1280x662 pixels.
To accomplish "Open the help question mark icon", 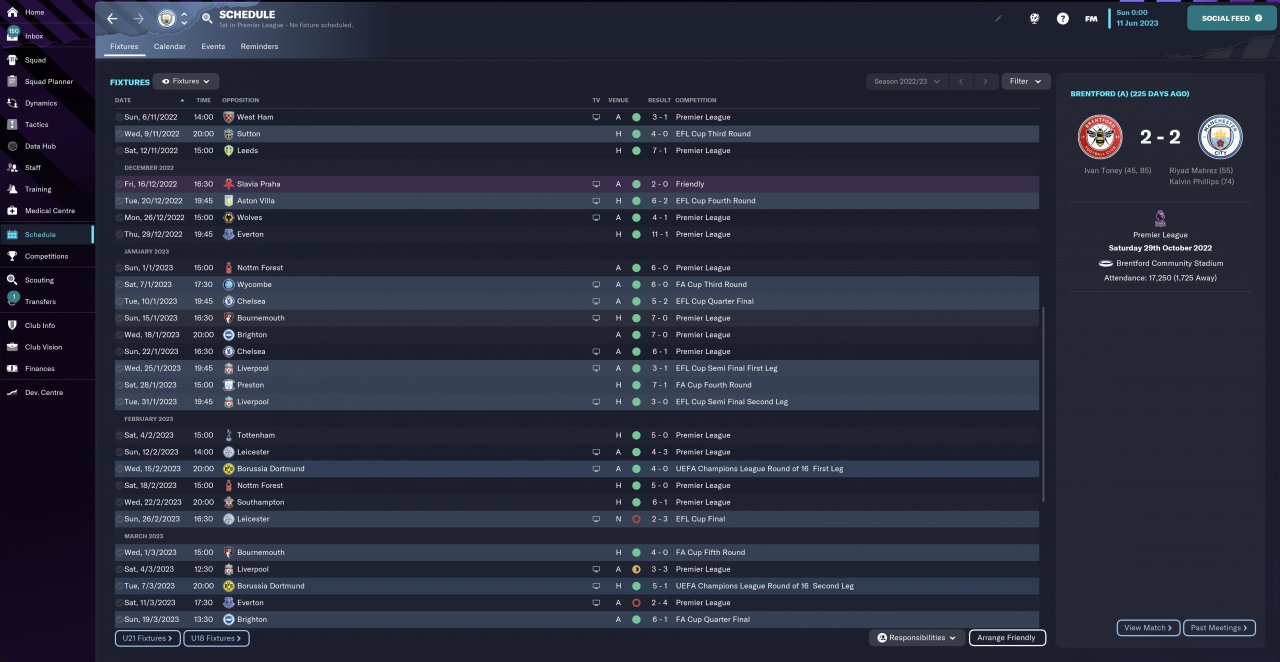I will [1062, 18].
